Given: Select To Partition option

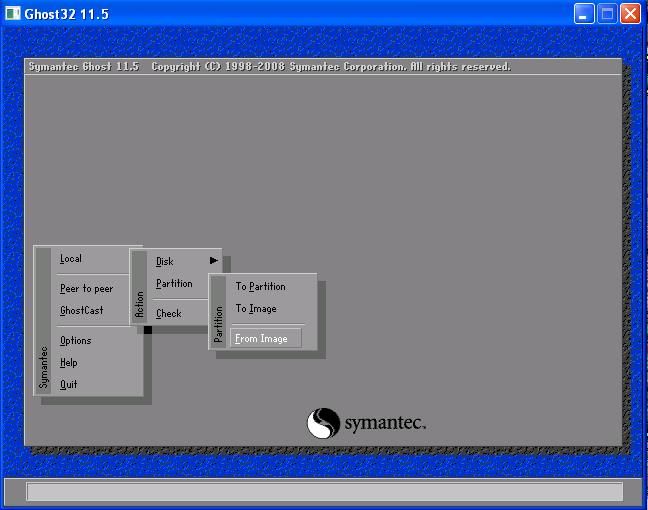Looking at the screenshot, I should pos(260,286).
